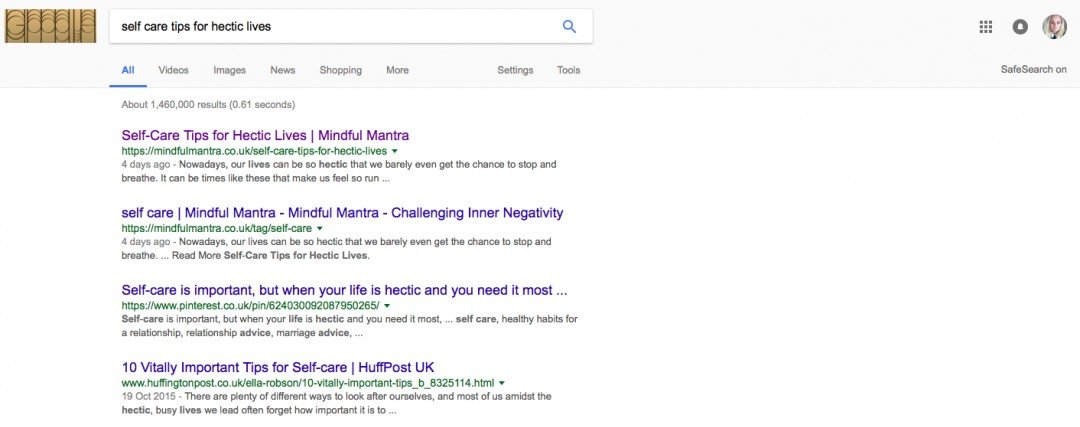Open the HuffPost 10 Vitally Important Tips result
The image size is (1080, 427).
click(x=278, y=367)
